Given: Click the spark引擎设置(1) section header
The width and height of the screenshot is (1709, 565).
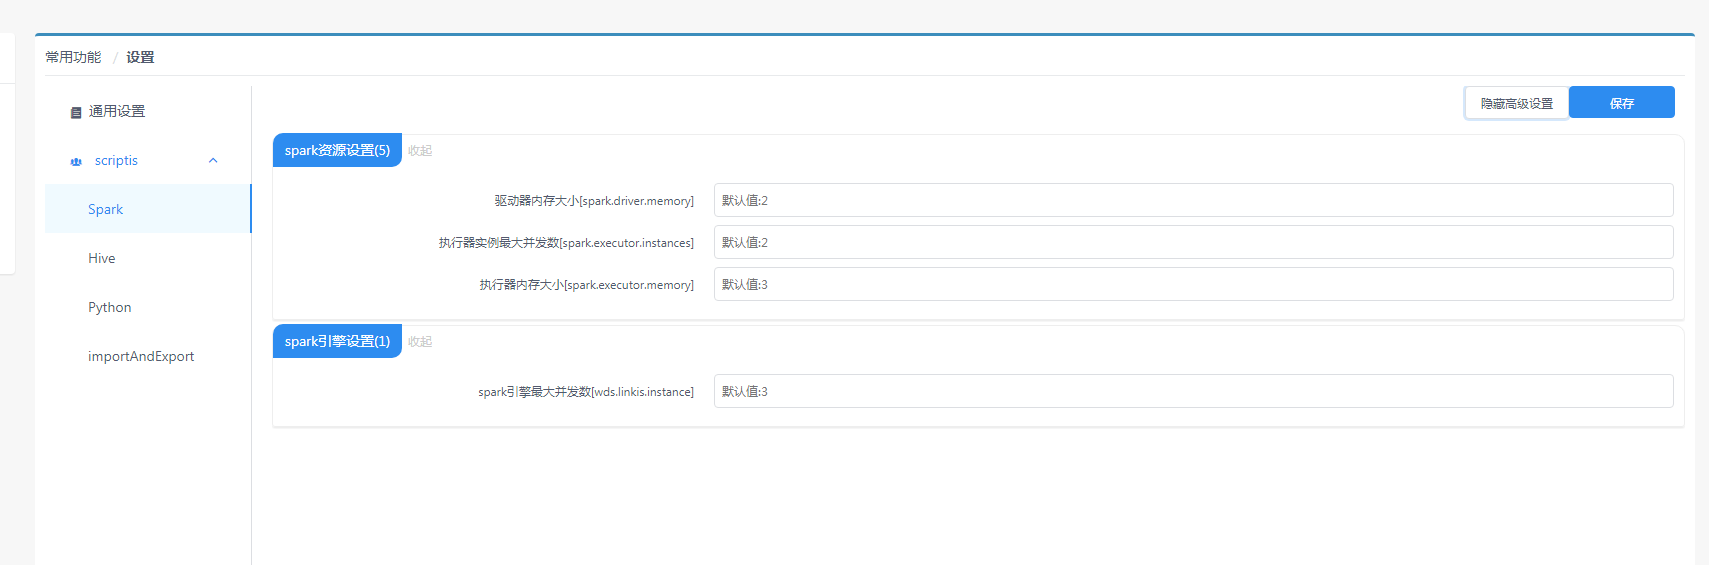Looking at the screenshot, I should (337, 342).
